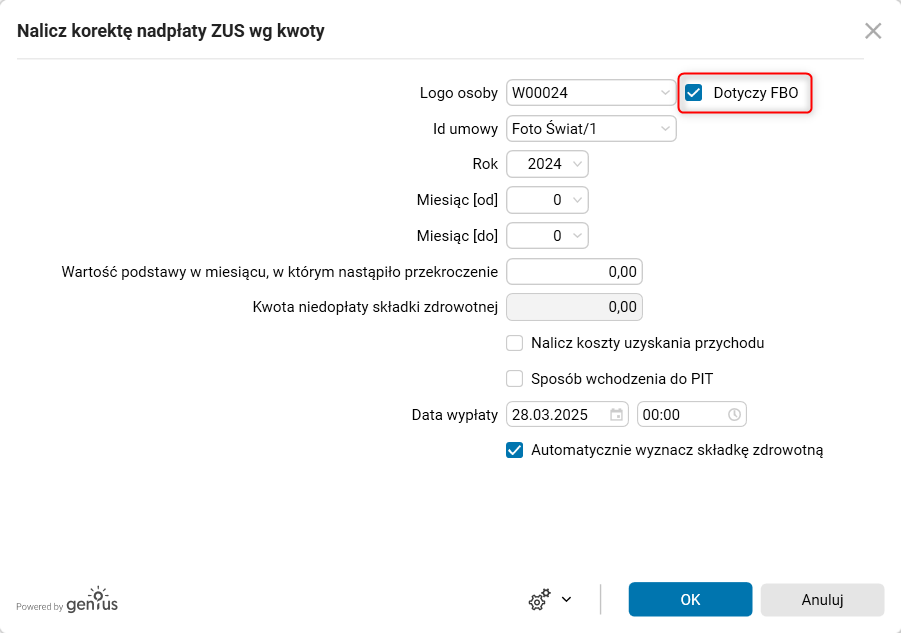
Task: Tick Sposób wchodzenia do PIT checkbox
Action: pyautogui.click(x=515, y=379)
